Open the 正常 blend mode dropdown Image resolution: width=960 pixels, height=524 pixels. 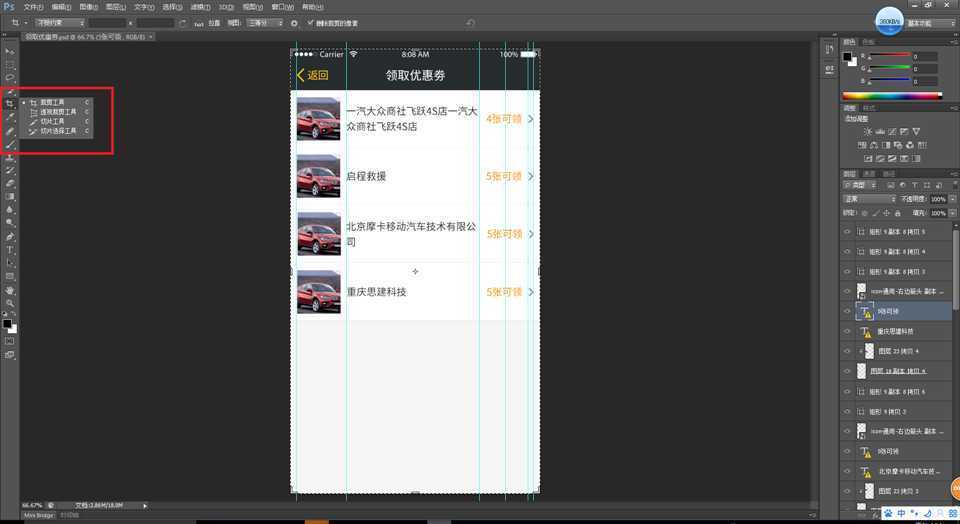[x=870, y=199]
